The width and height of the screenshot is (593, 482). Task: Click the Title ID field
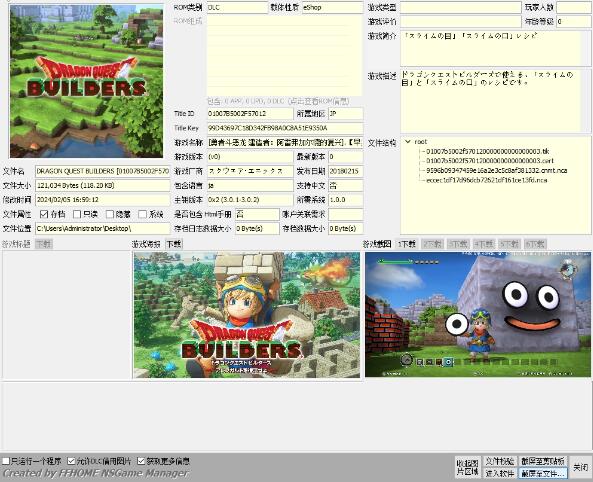point(250,114)
